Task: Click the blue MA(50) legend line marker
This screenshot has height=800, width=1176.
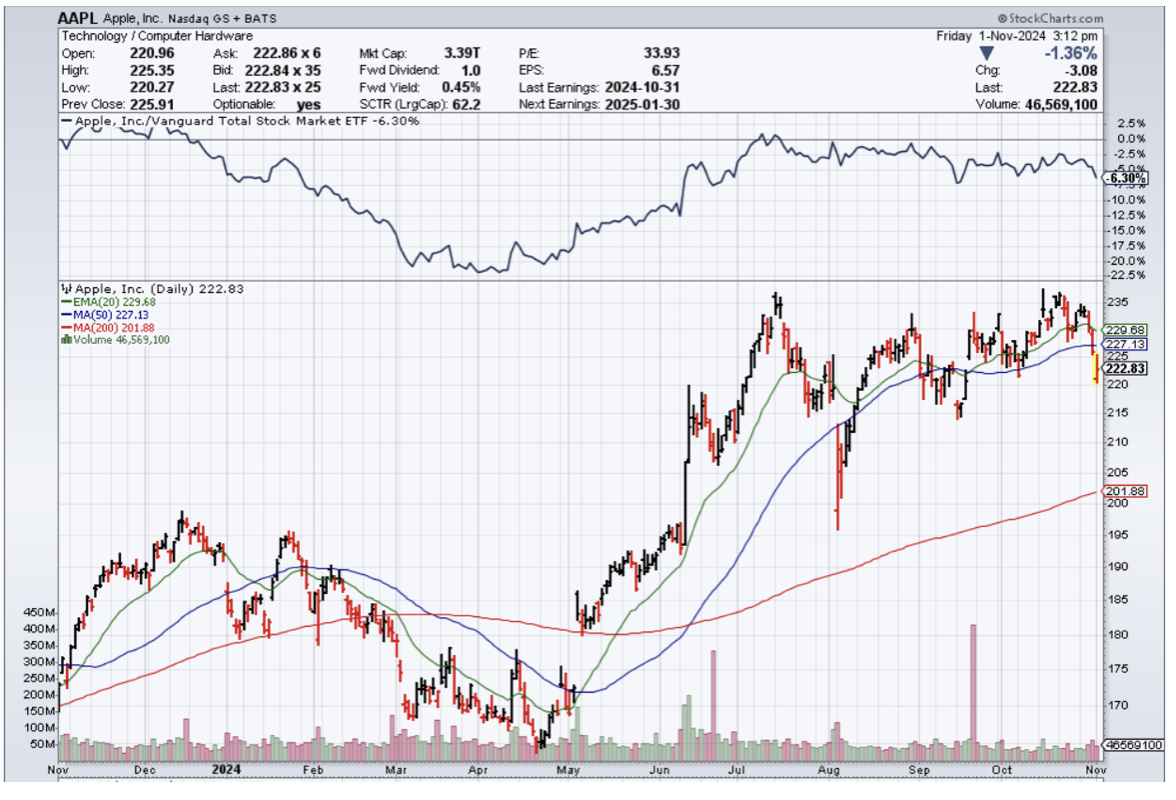Action: (x=65, y=314)
